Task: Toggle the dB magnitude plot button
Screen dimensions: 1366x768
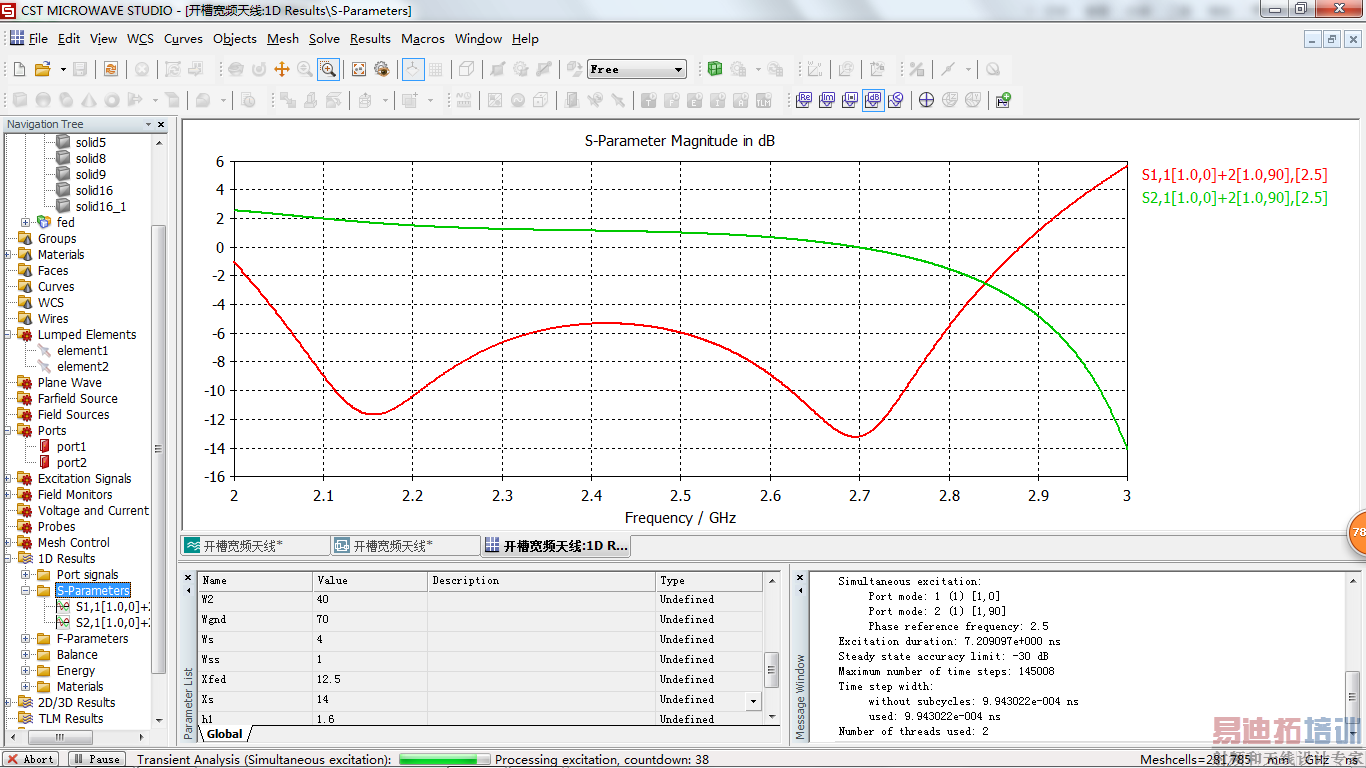Action: (x=872, y=100)
